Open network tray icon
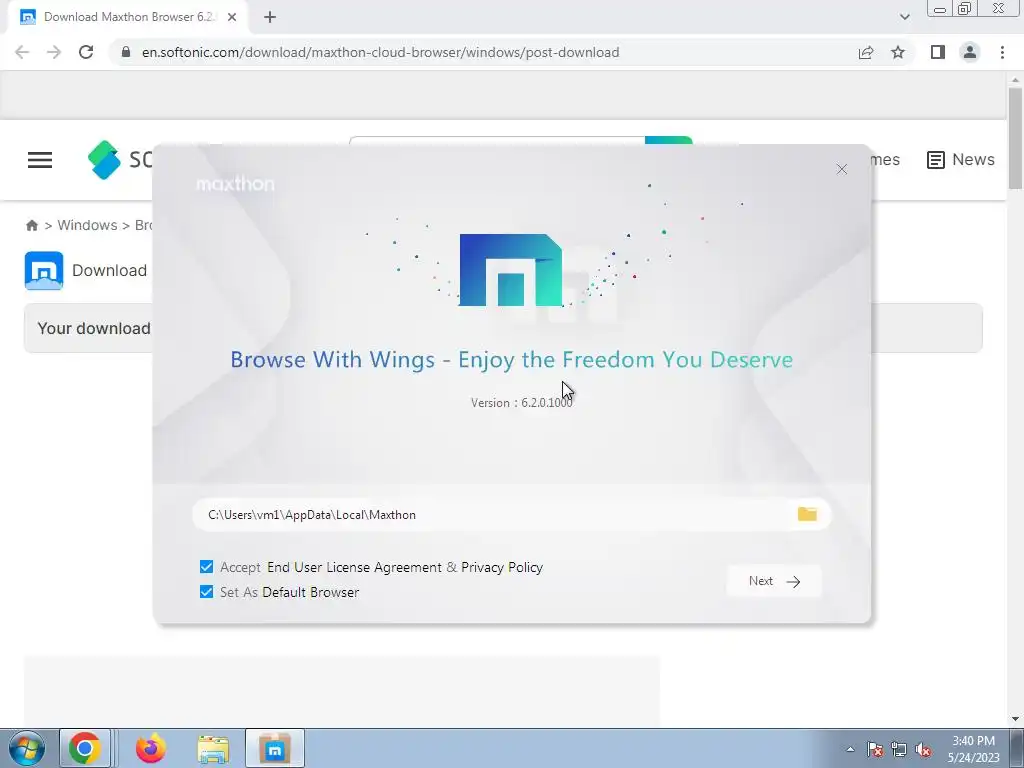Screen dimensions: 1024x768 coord(899,749)
